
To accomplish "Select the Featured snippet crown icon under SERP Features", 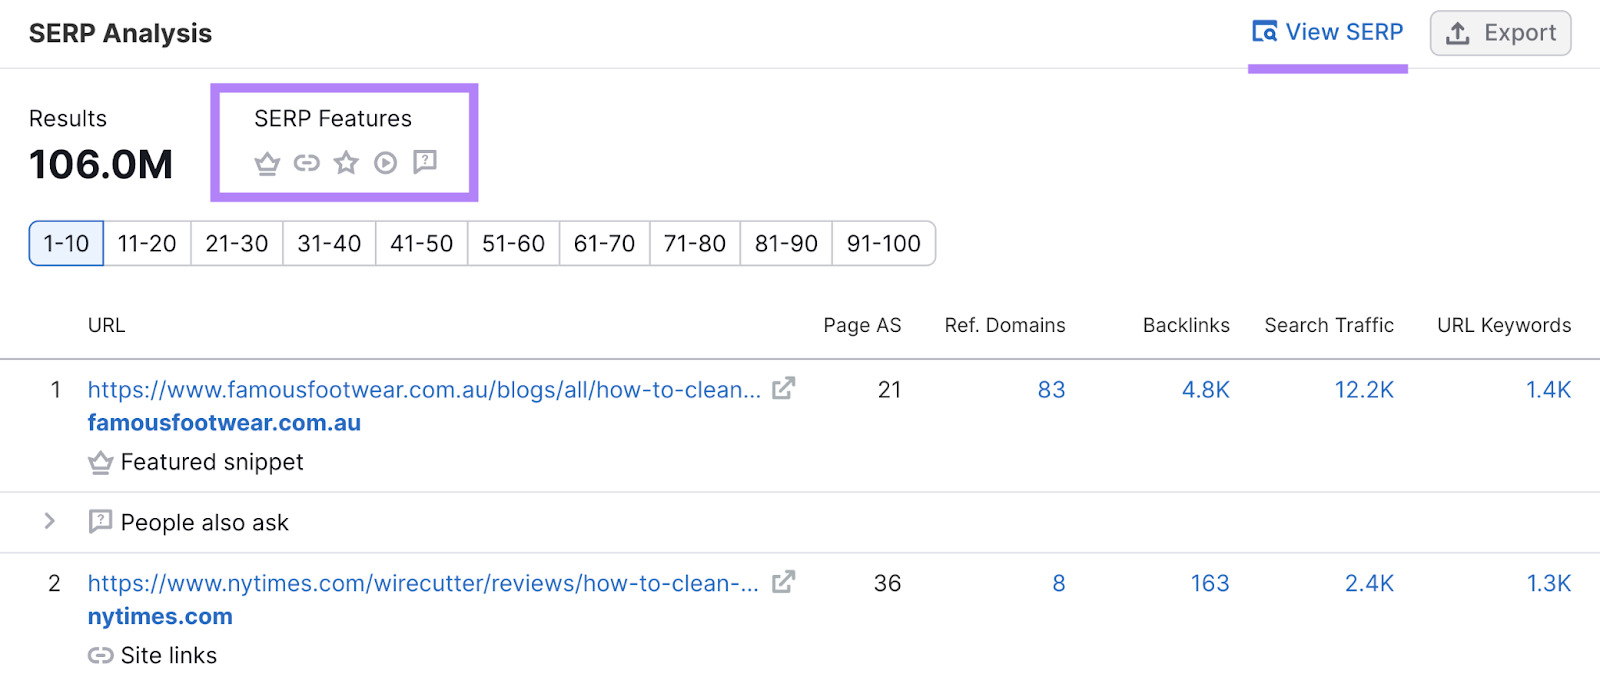I will pyautogui.click(x=267, y=162).
